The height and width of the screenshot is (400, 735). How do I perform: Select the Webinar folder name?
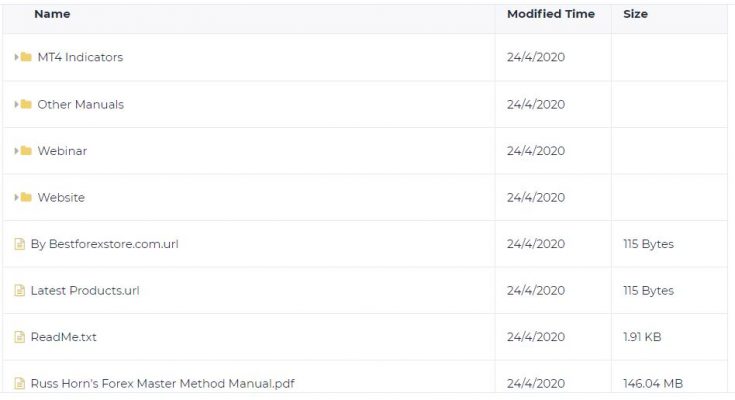pyautogui.click(x=62, y=151)
